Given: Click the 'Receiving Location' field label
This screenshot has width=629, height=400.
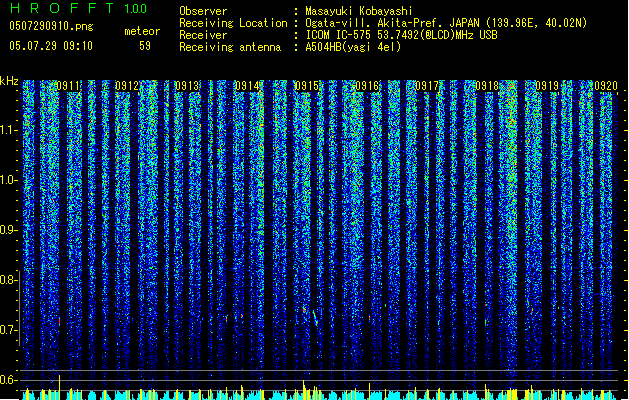Looking at the screenshot, I should point(233,23).
